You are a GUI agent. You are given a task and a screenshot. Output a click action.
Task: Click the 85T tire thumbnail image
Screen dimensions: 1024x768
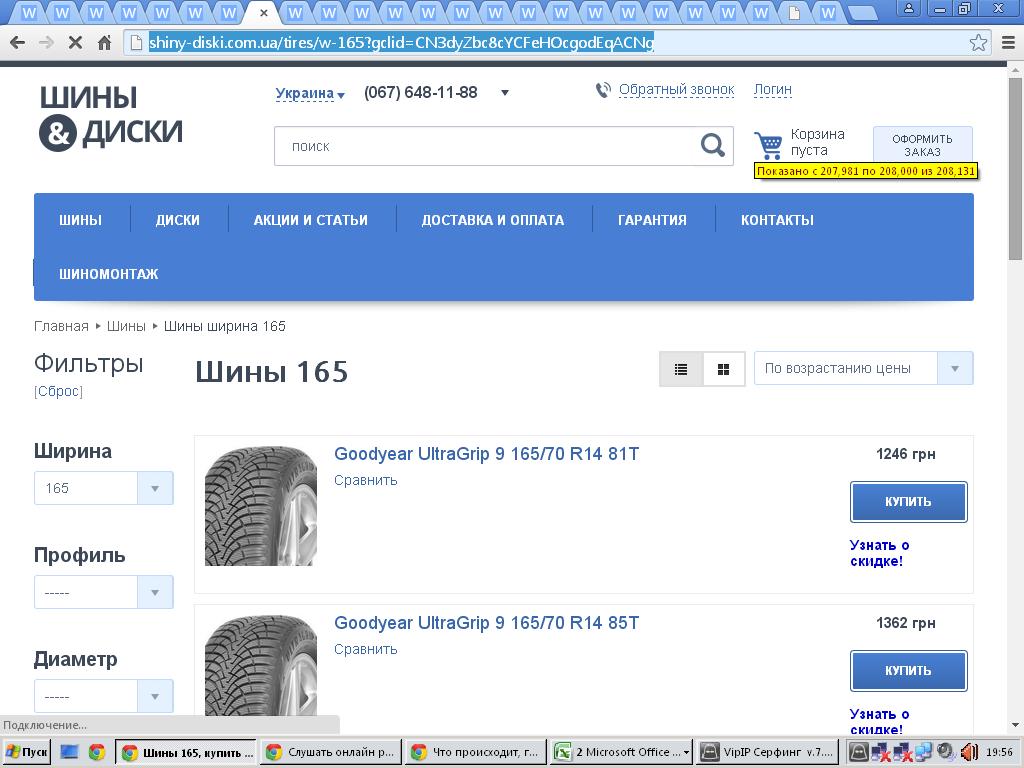tap(261, 666)
